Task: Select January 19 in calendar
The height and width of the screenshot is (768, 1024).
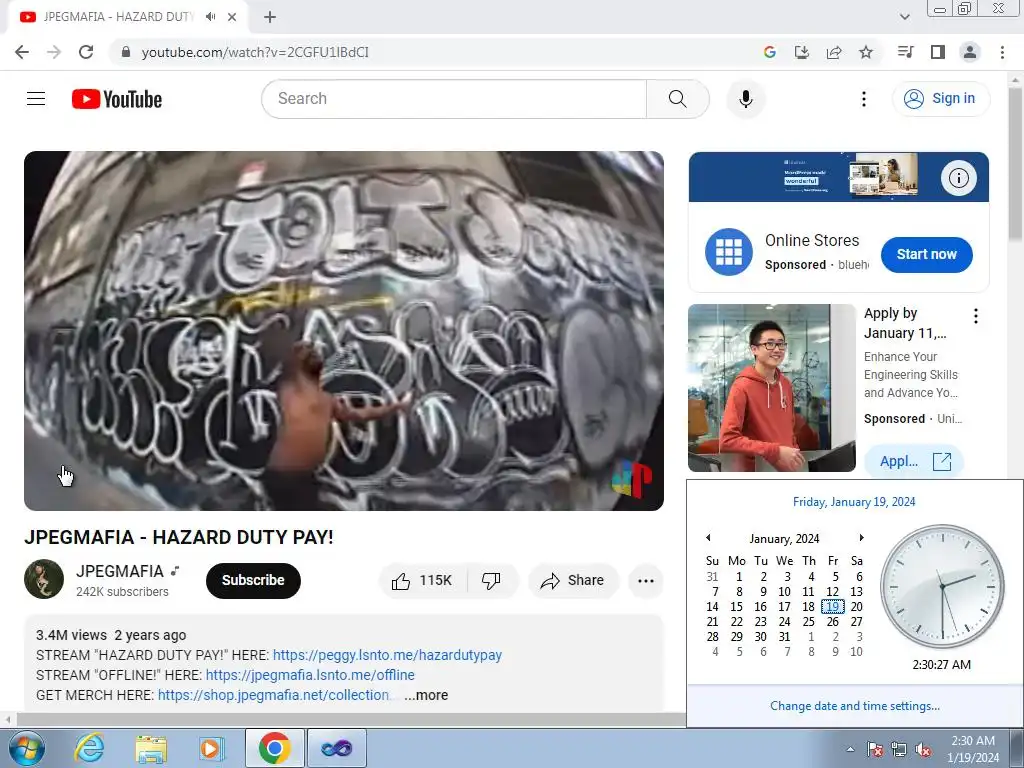Action: point(833,607)
